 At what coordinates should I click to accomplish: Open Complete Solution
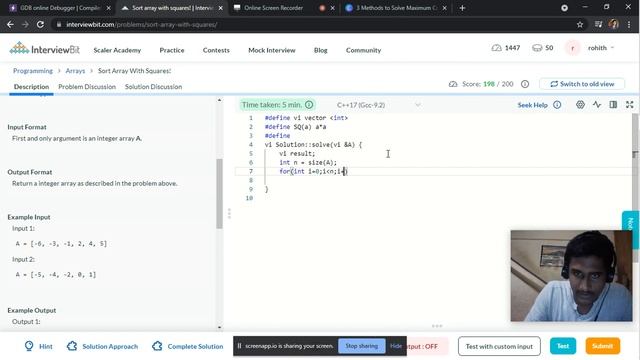click(187, 346)
